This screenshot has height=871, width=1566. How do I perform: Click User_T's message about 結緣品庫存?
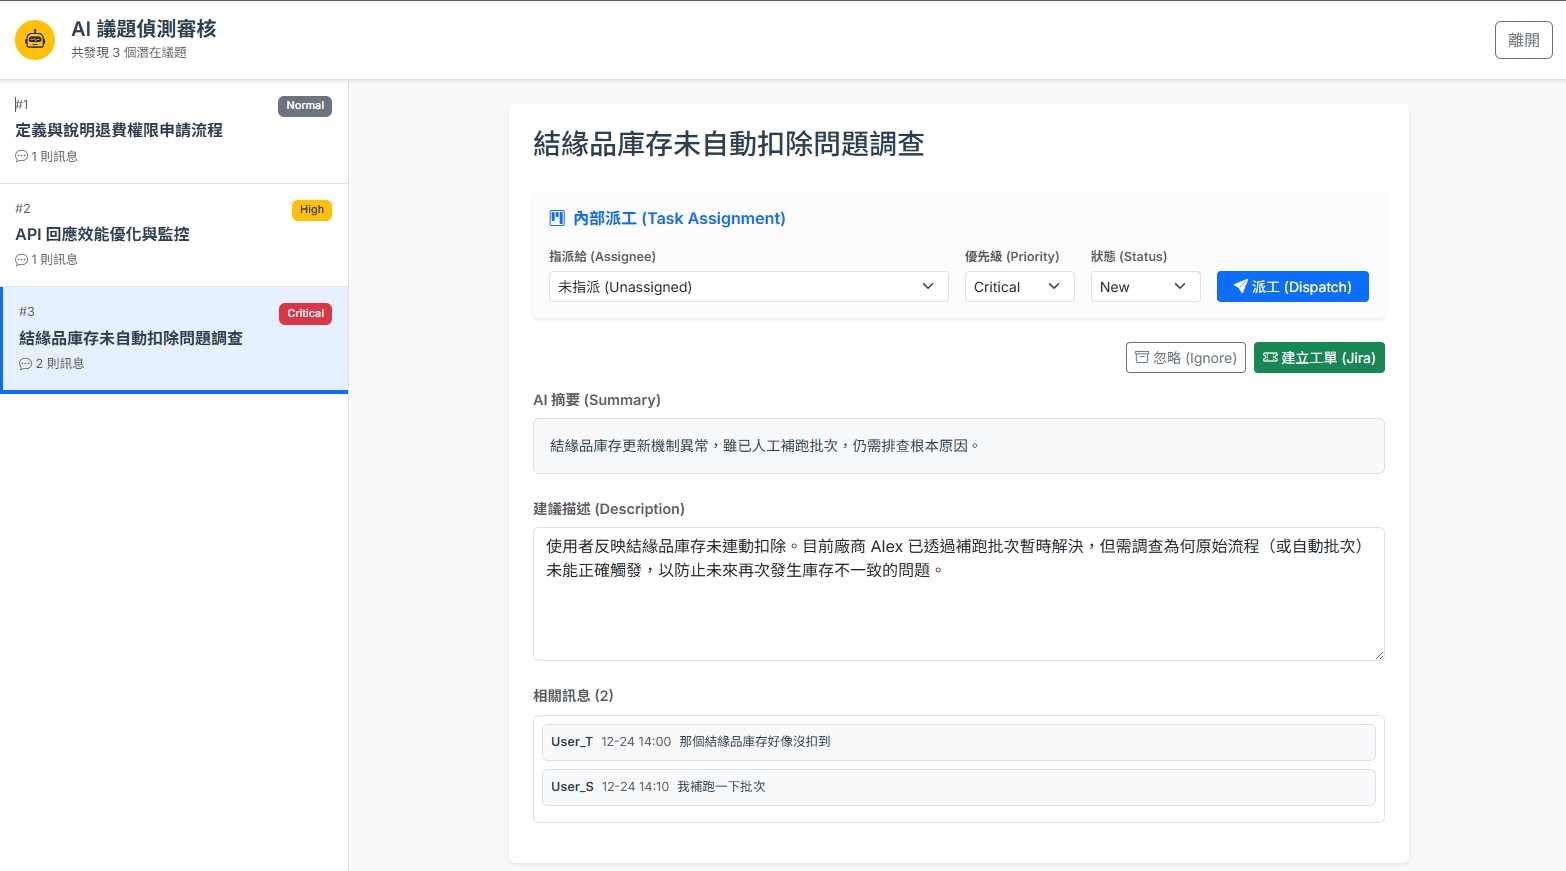(958, 742)
